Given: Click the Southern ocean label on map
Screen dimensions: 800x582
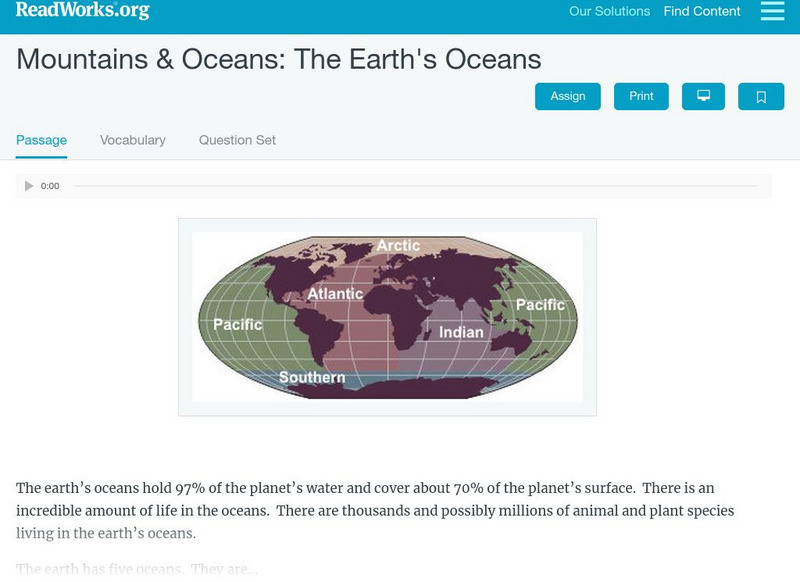Looking at the screenshot, I should pyautogui.click(x=312, y=377).
